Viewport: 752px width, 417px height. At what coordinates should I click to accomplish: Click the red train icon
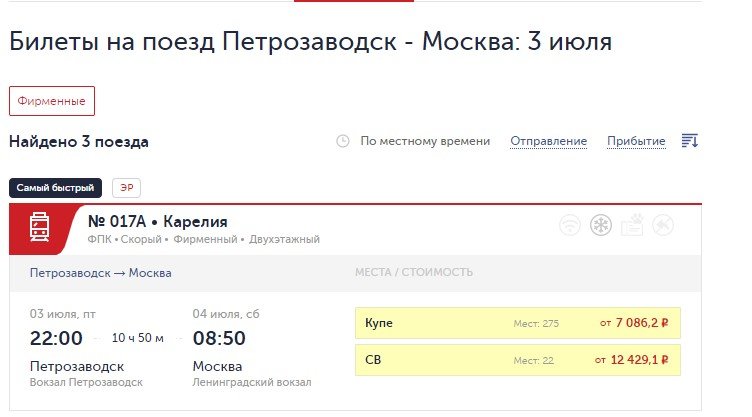[40, 229]
